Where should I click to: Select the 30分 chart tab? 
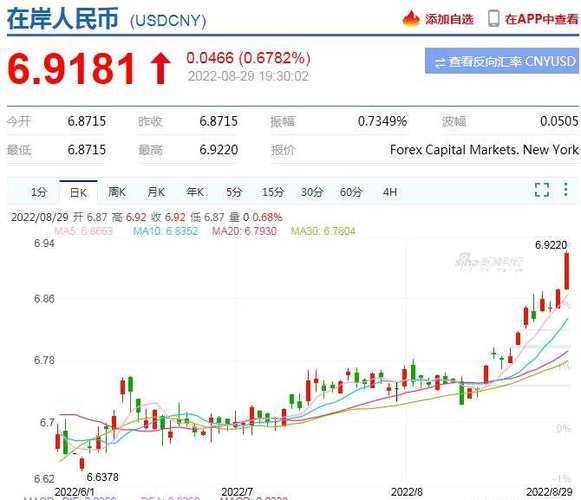click(312, 192)
